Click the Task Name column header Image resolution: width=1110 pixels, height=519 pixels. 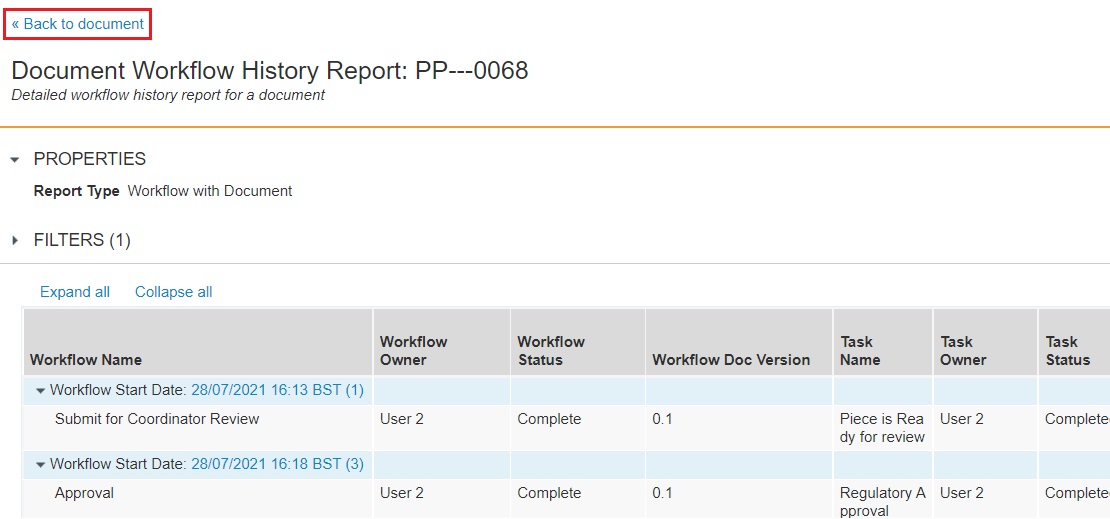point(860,351)
